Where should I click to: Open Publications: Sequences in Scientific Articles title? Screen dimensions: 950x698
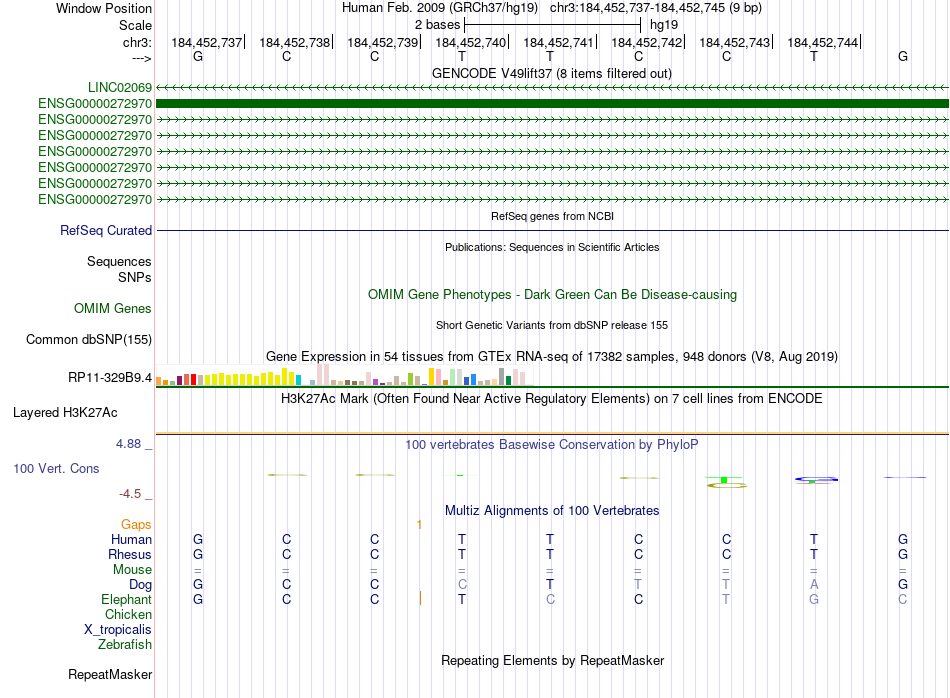(552, 247)
